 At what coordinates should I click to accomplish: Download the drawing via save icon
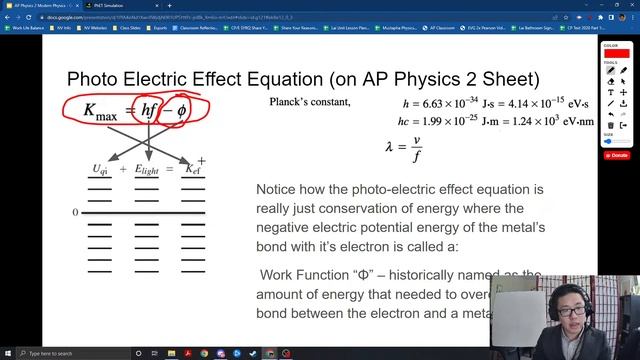623,104
